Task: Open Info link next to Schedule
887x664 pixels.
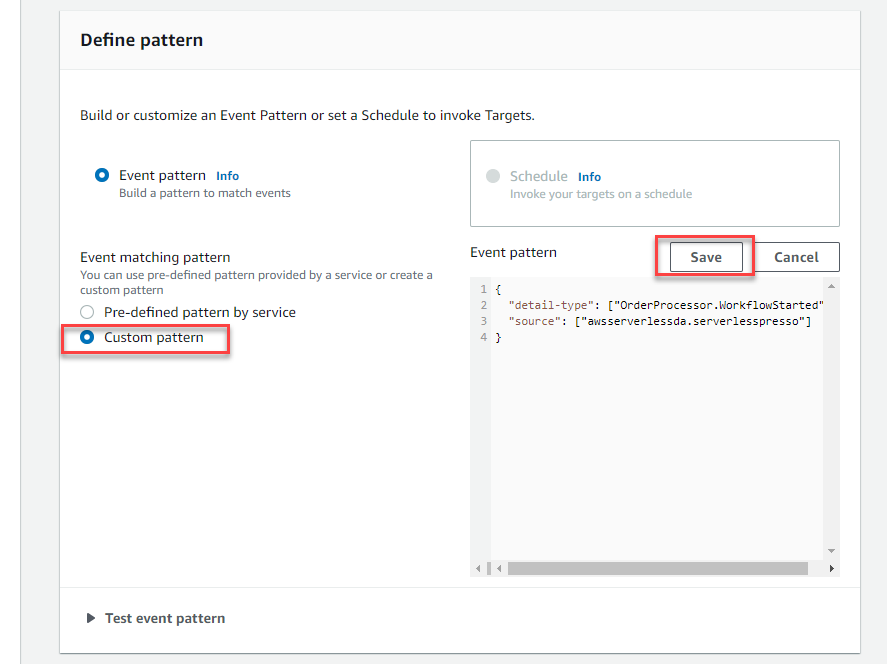Action: tap(589, 177)
